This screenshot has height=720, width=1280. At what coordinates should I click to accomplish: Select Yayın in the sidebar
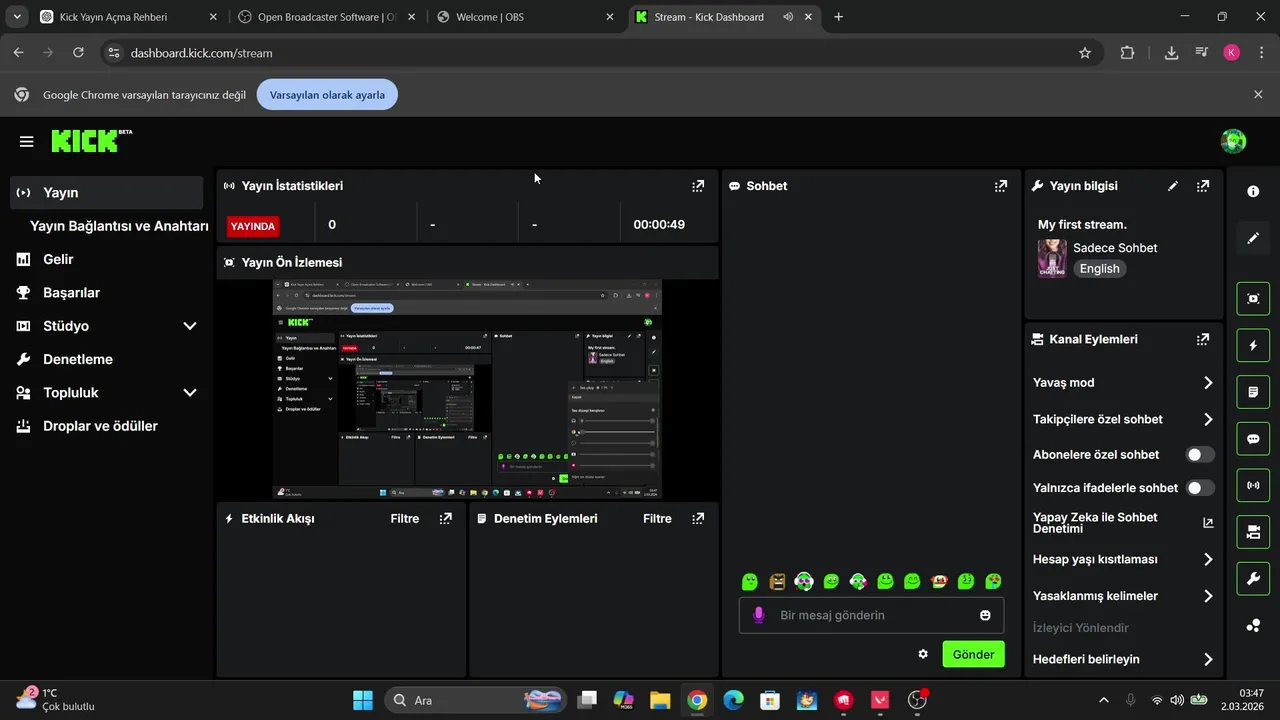[107, 193]
